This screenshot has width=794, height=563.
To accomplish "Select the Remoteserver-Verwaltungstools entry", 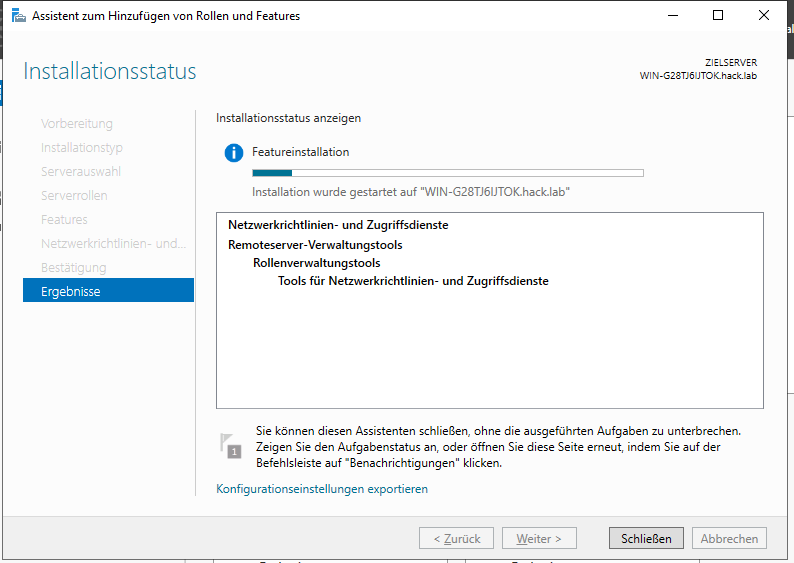I will (x=315, y=244).
